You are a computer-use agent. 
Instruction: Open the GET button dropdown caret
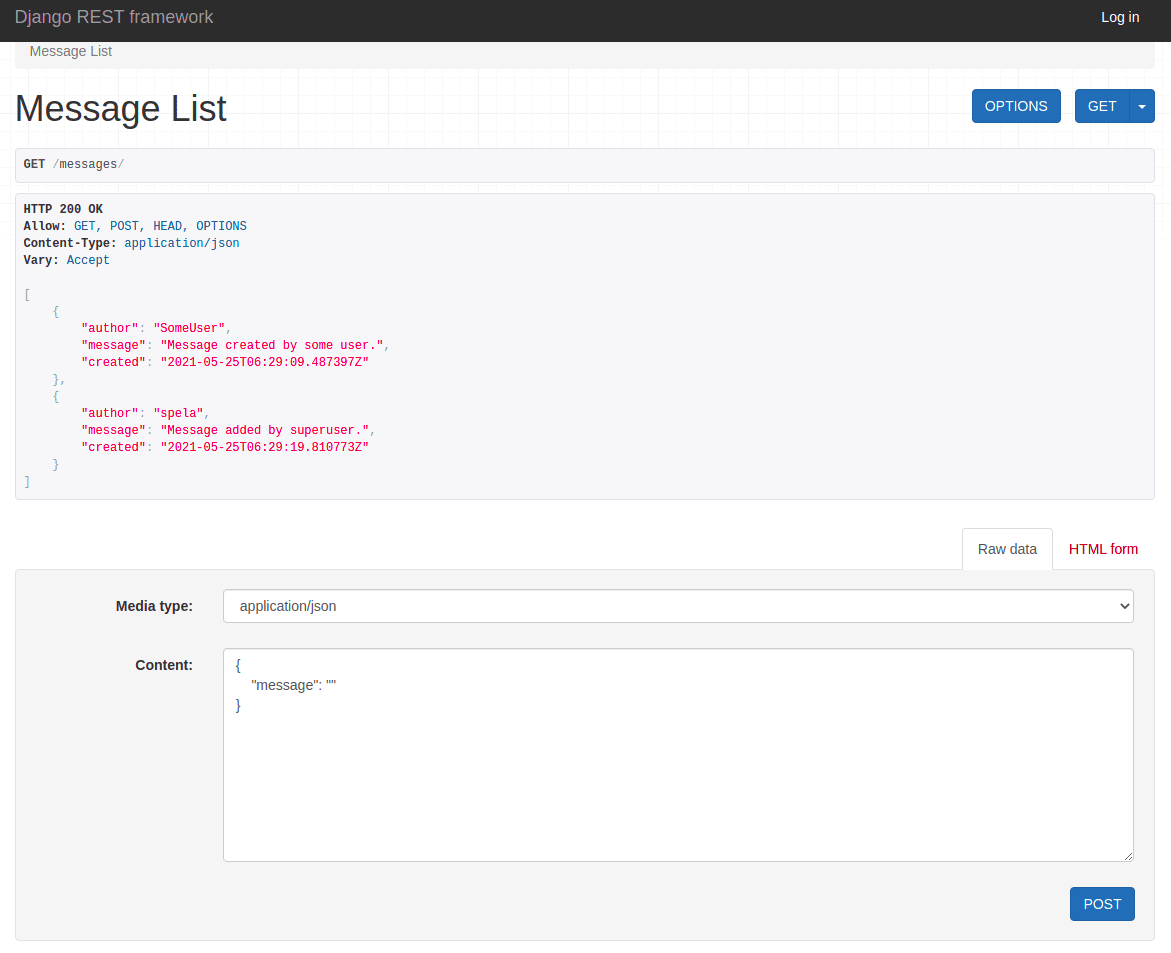(1142, 106)
